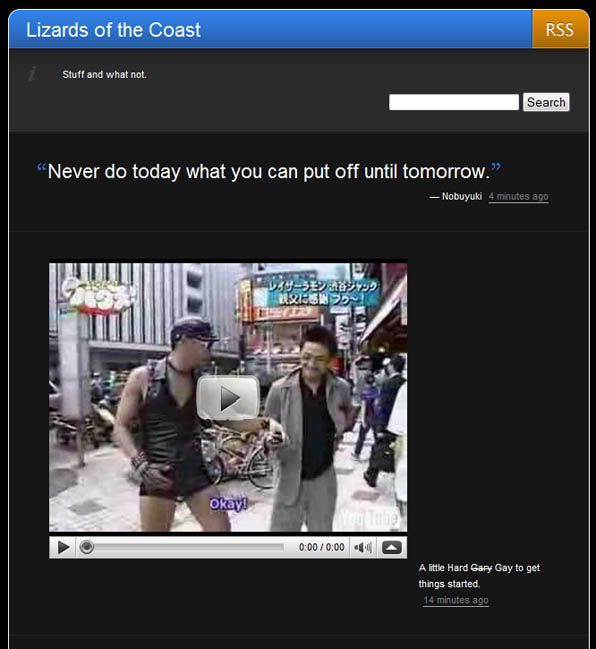The image size is (596, 649).
Task: Open the '14 minutes ago' post permalink
Action: click(x=456, y=600)
